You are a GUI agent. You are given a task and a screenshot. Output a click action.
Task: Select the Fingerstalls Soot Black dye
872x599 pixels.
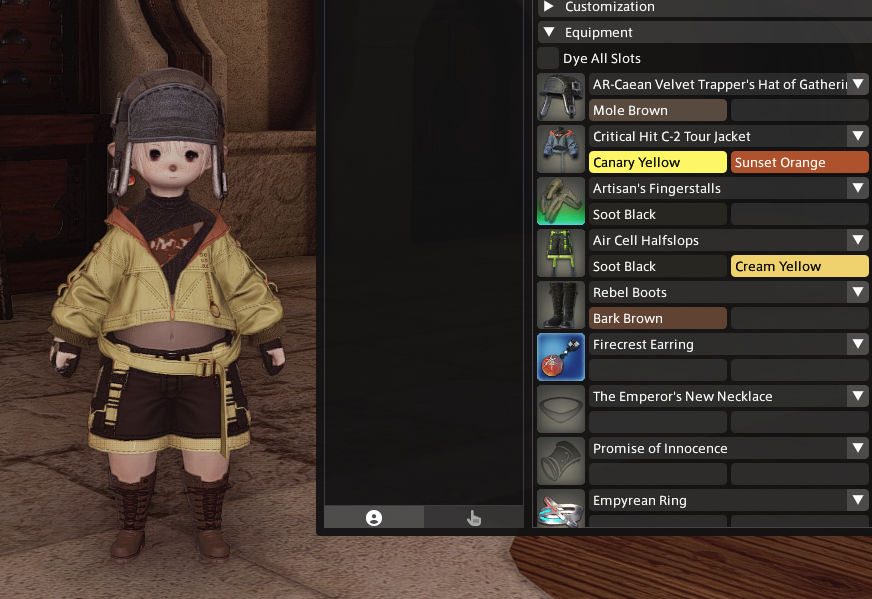pyautogui.click(x=658, y=214)
